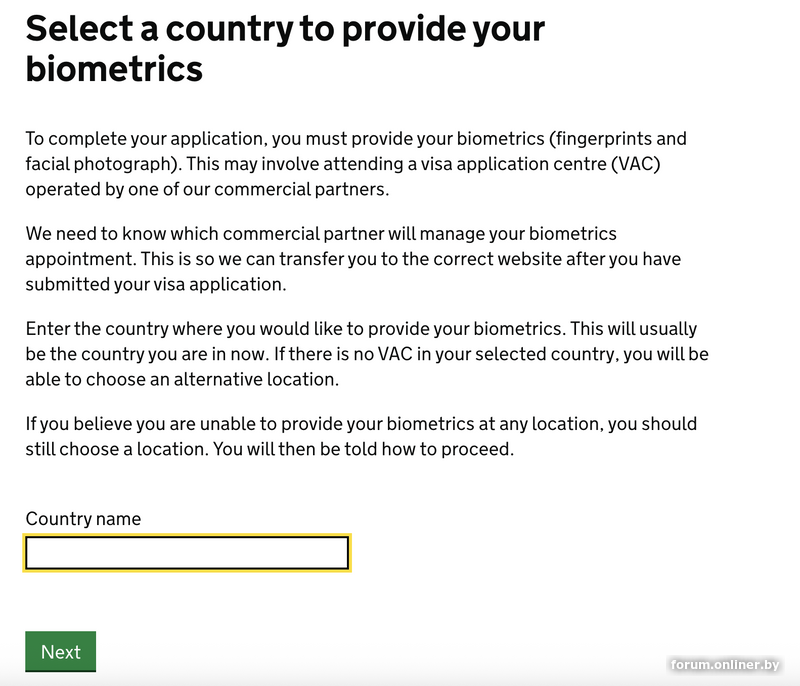800x686 pixels.
Task: Click the paragraph starting "If you believe"
Action: [360, 436]
